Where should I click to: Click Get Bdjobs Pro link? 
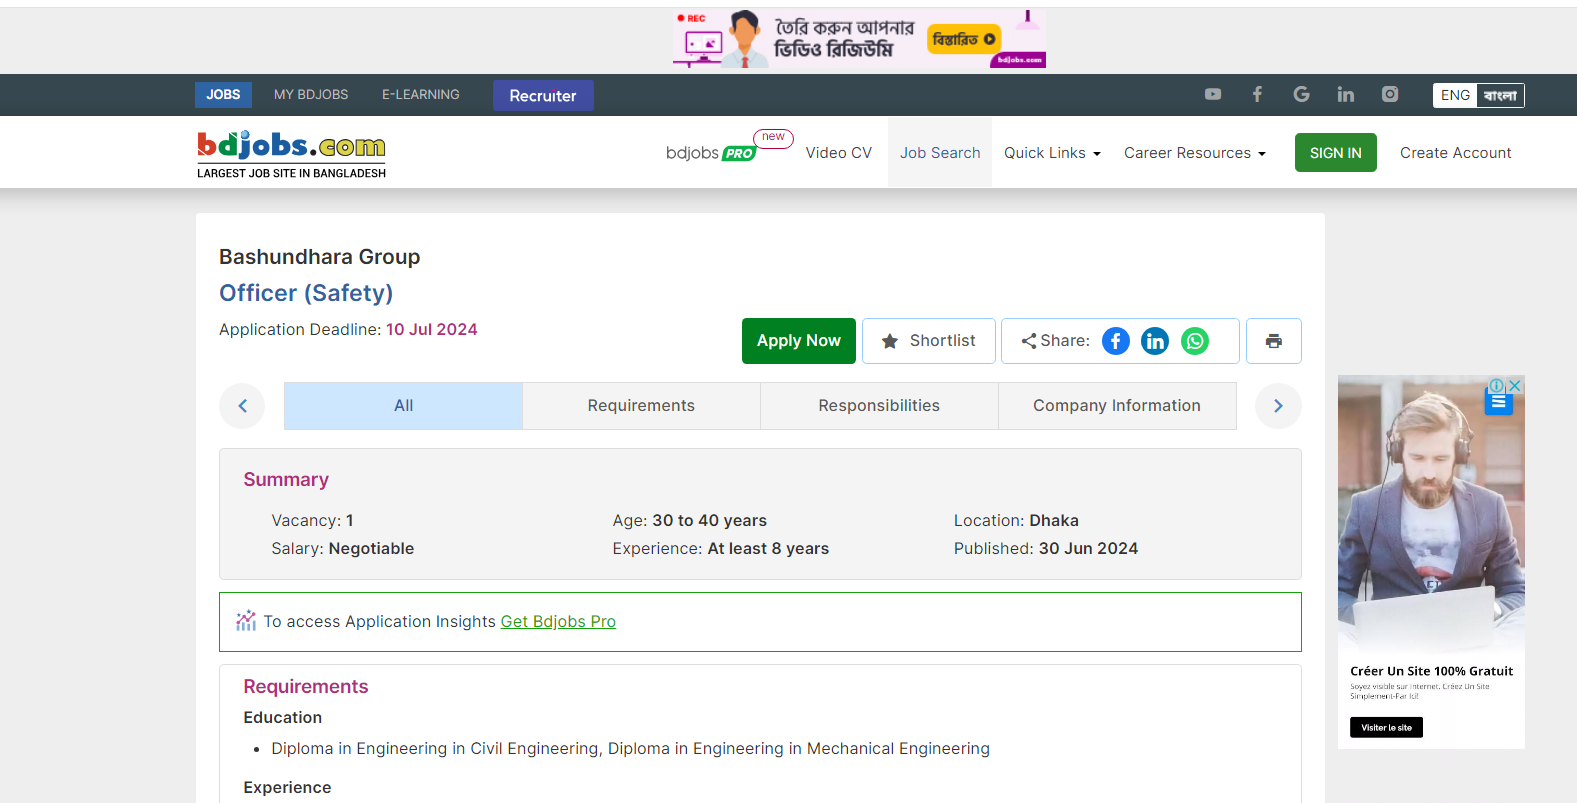(558, 622)
